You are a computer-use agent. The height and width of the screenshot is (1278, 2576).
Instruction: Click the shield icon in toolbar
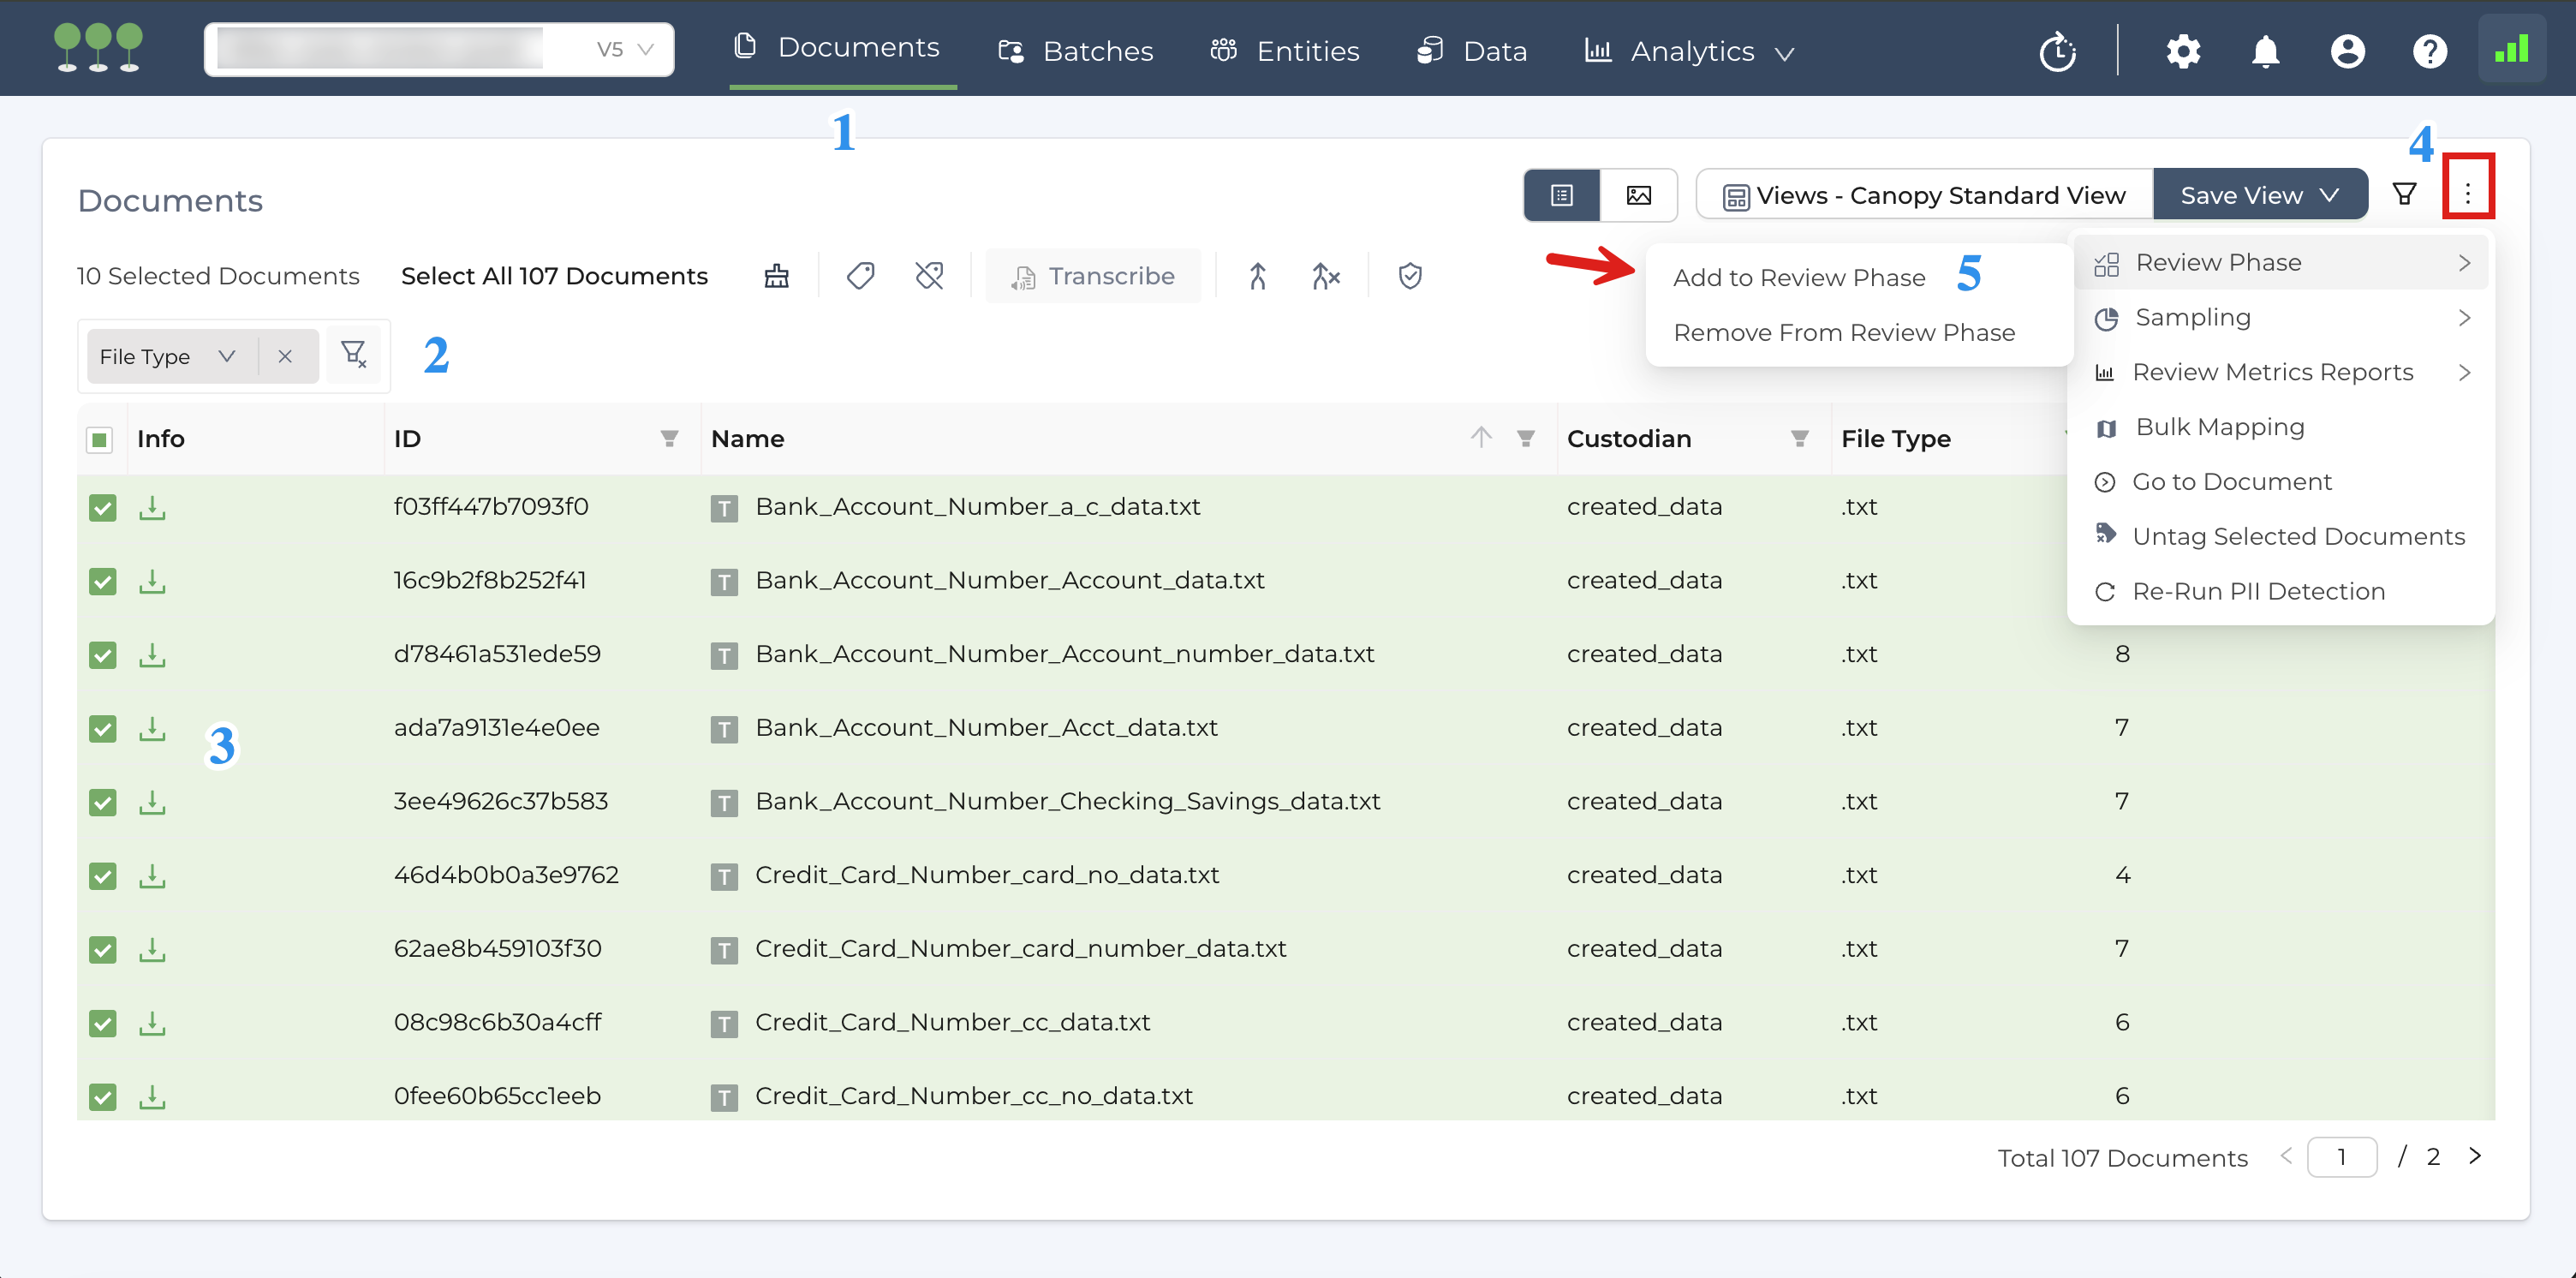[x=1410, y=276]
